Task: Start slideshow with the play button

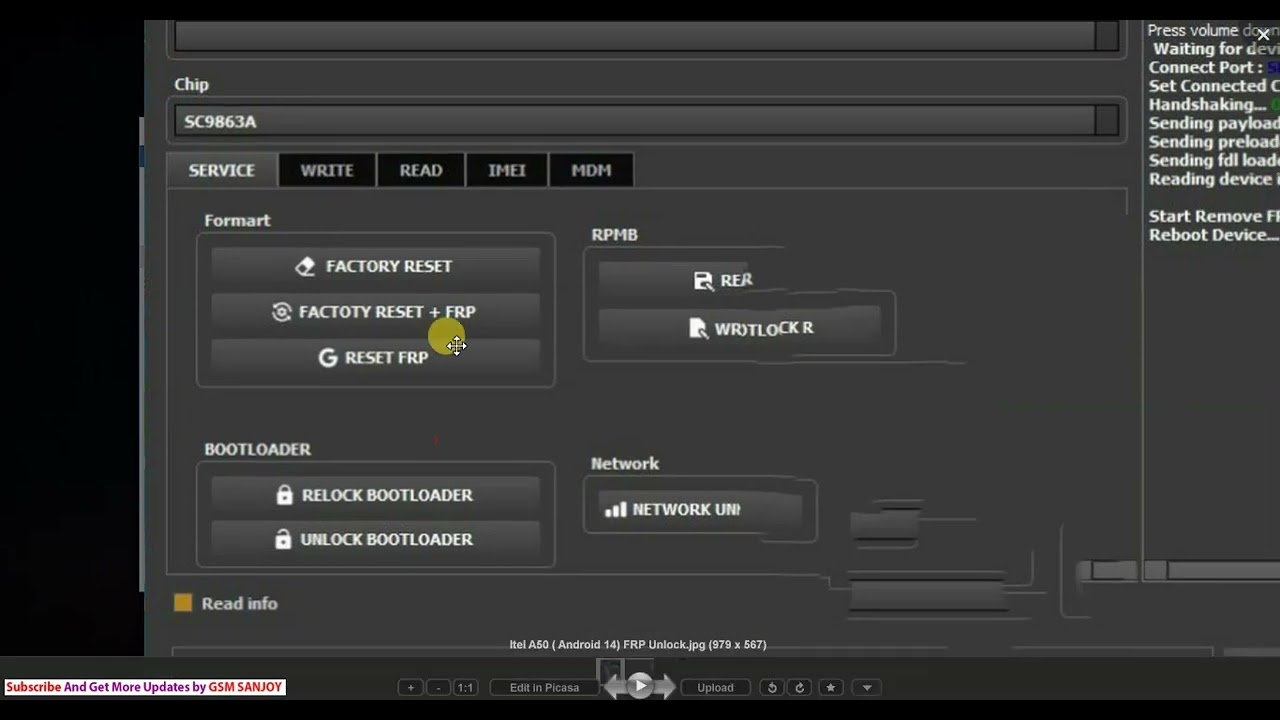Action: click(640, 686)
